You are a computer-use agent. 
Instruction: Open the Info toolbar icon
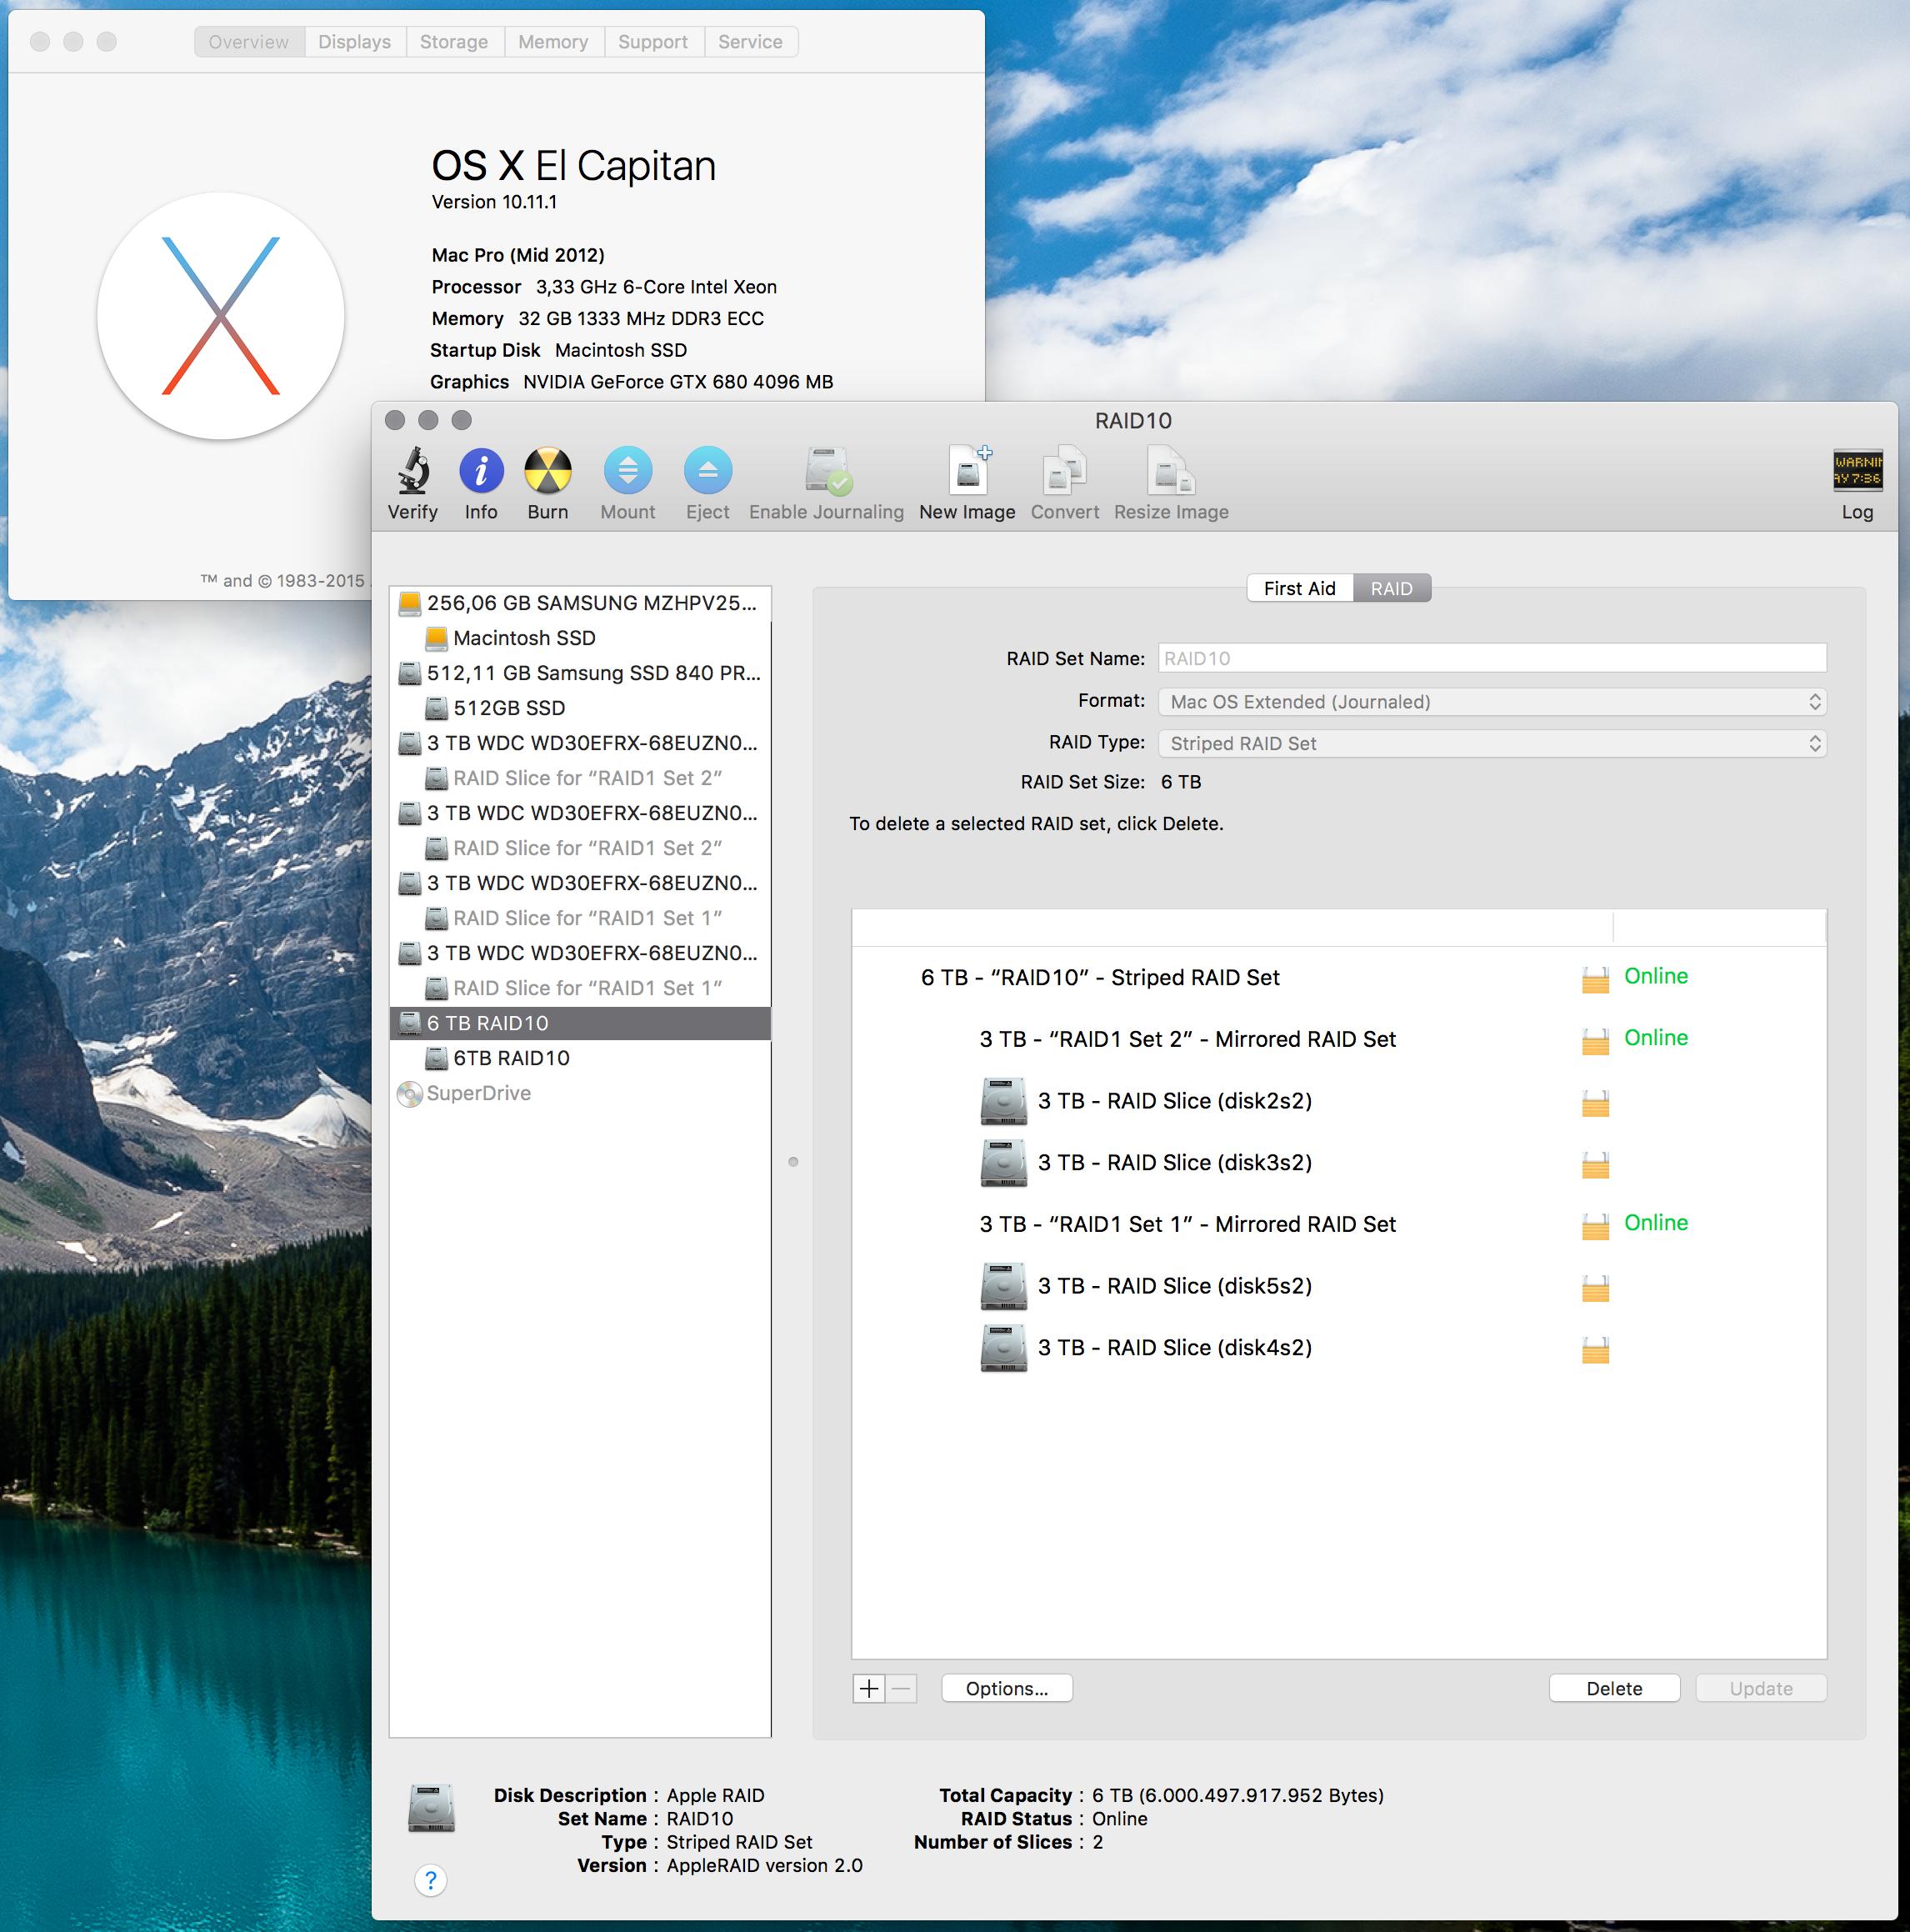tap(481, 472)
